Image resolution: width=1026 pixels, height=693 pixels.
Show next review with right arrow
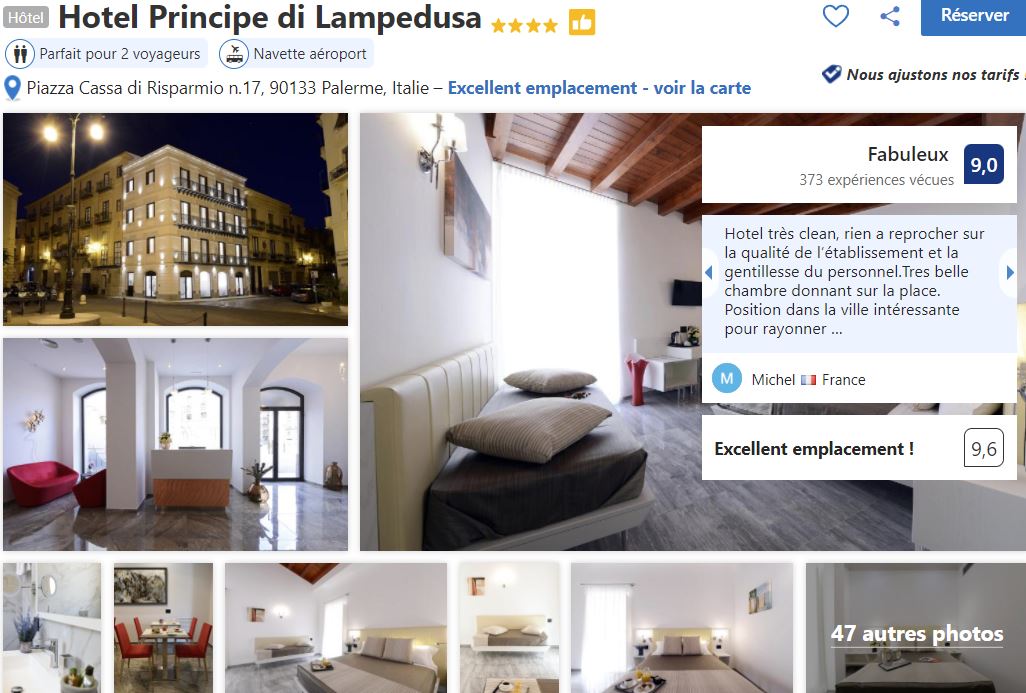pyautogui.click(x=1010, y=272)
